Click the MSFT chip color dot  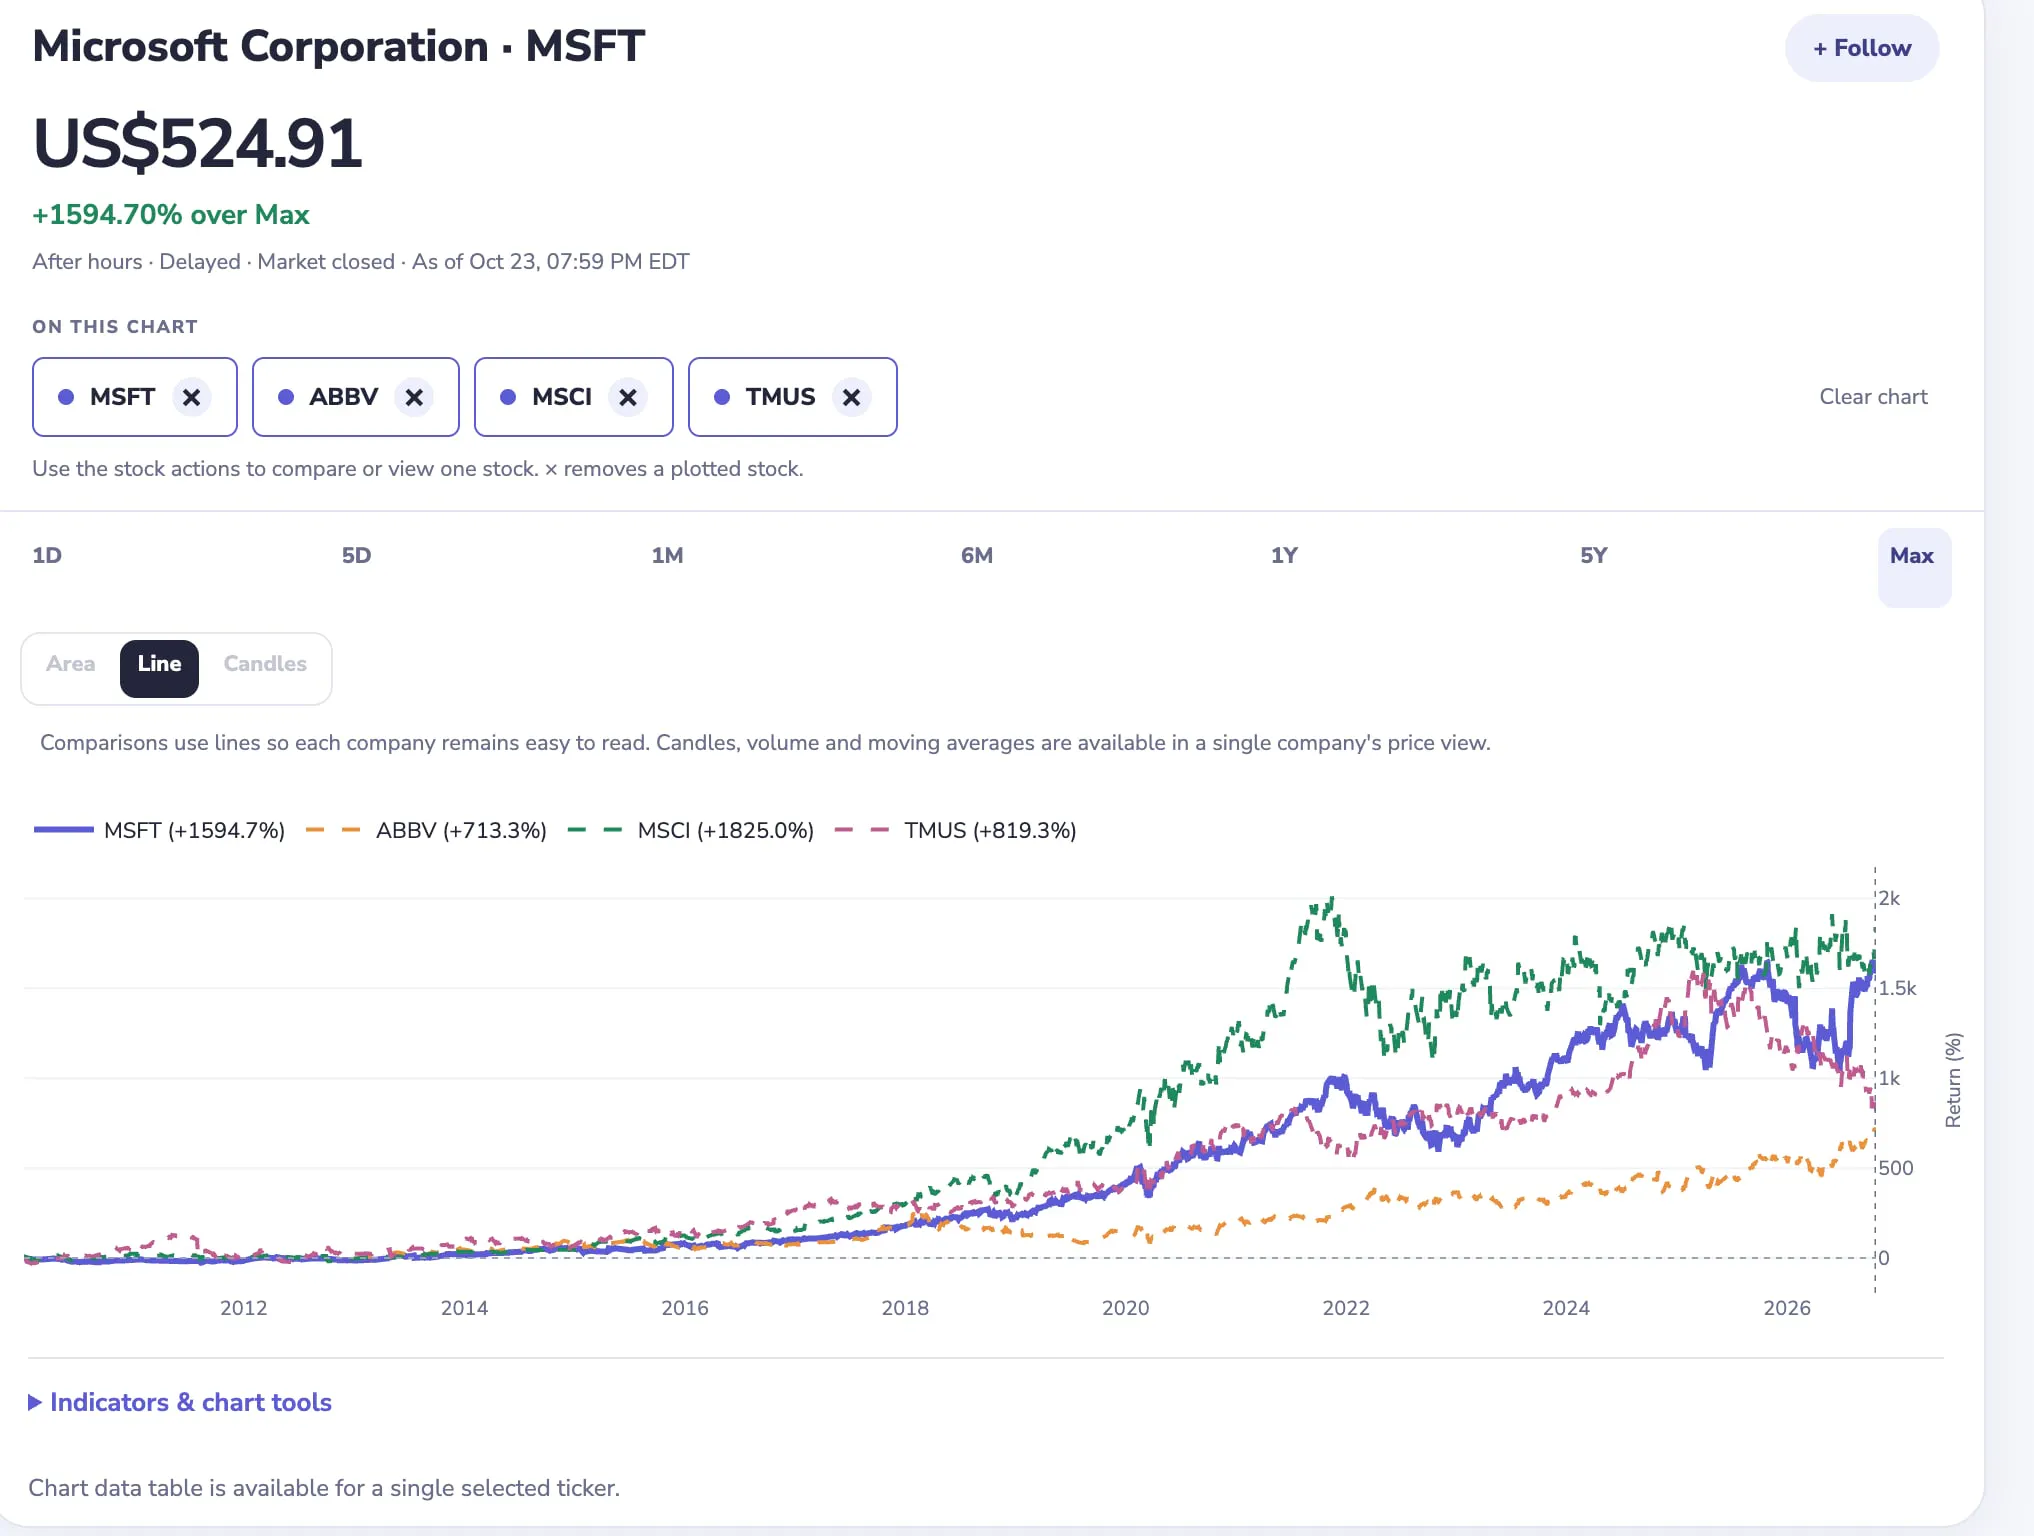pos(66,397)
